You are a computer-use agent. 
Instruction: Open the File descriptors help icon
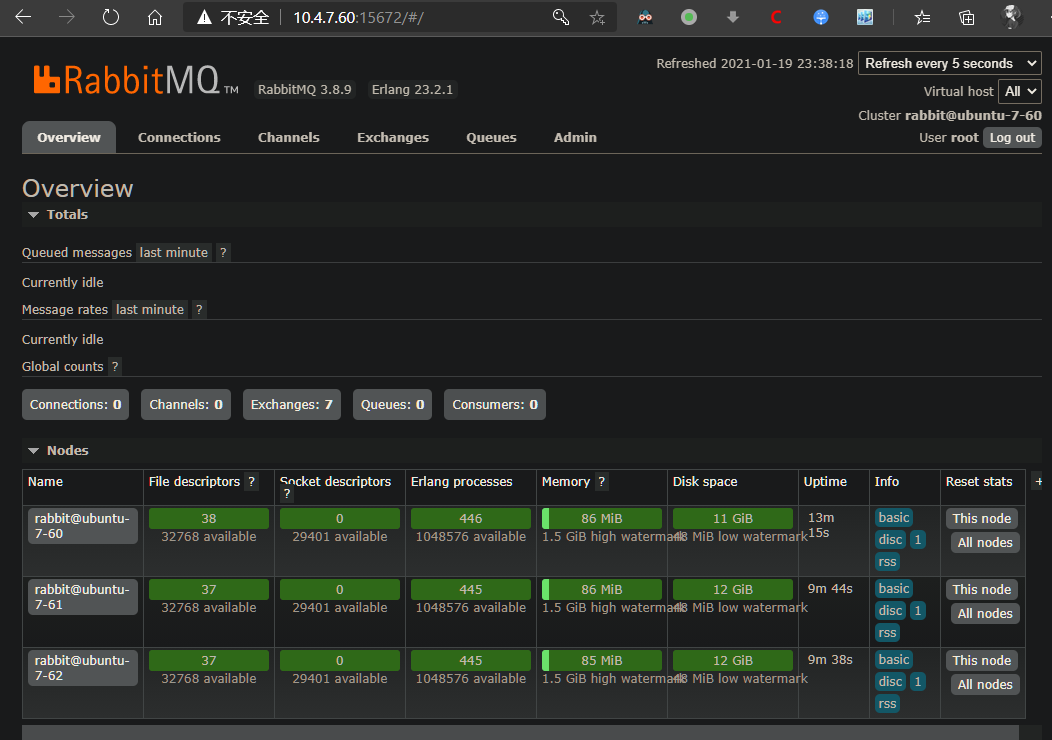point(252,482)
